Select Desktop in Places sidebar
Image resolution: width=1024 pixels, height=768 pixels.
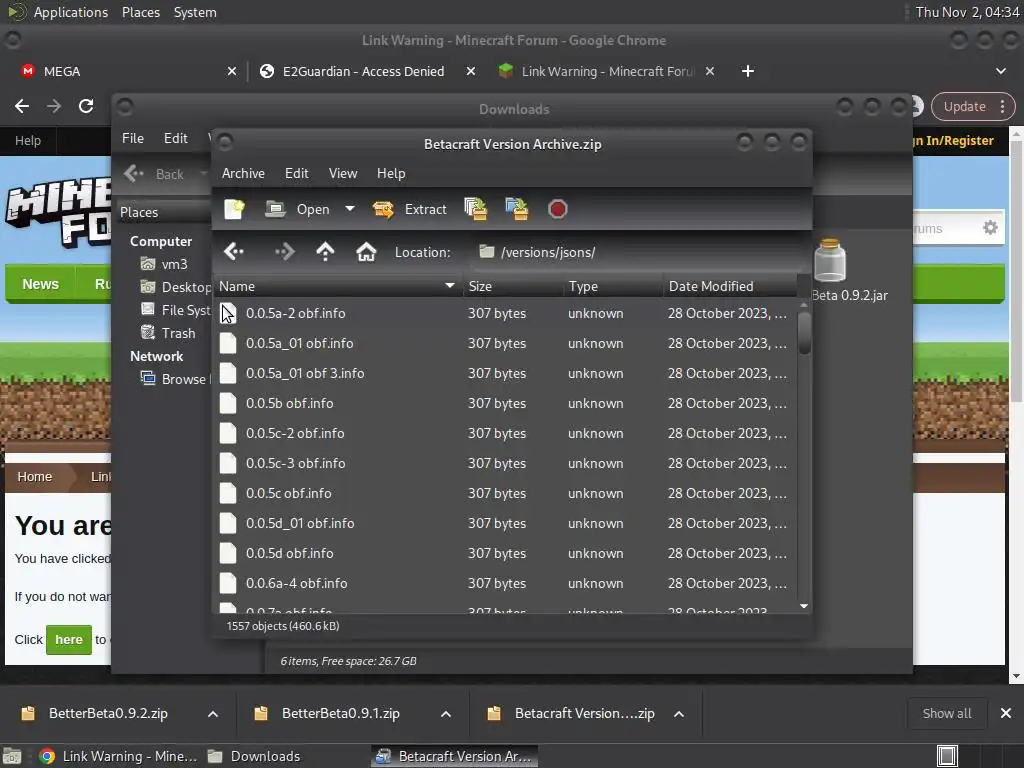176,287
